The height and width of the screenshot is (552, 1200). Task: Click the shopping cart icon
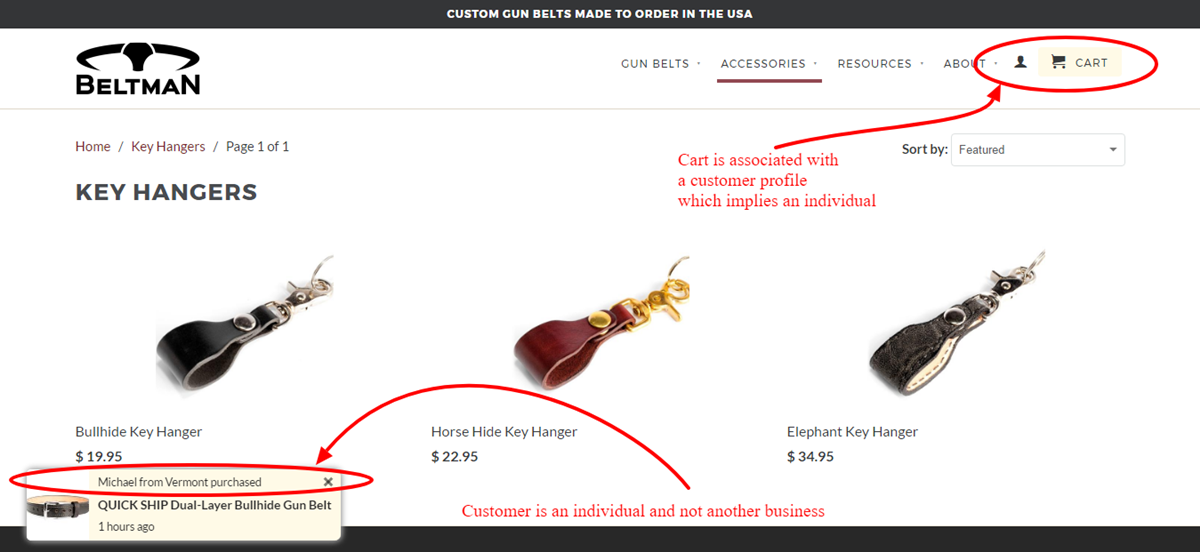click(1058, 62)
